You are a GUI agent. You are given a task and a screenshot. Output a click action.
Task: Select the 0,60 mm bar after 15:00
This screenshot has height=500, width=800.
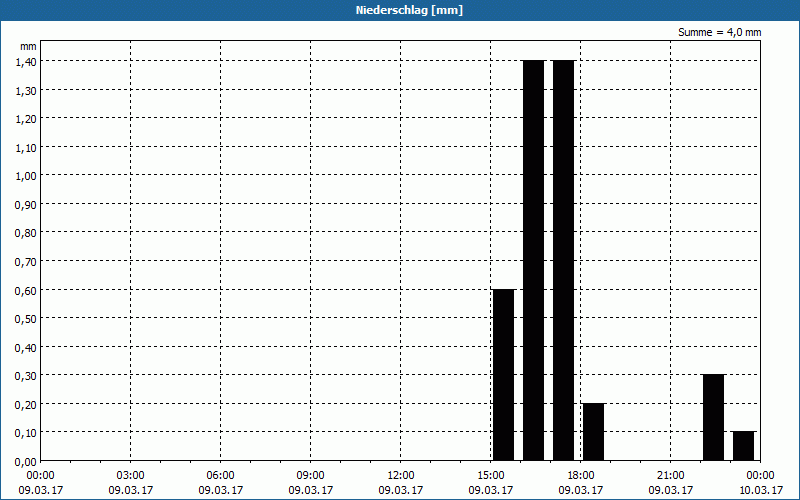tap(504, 375)
